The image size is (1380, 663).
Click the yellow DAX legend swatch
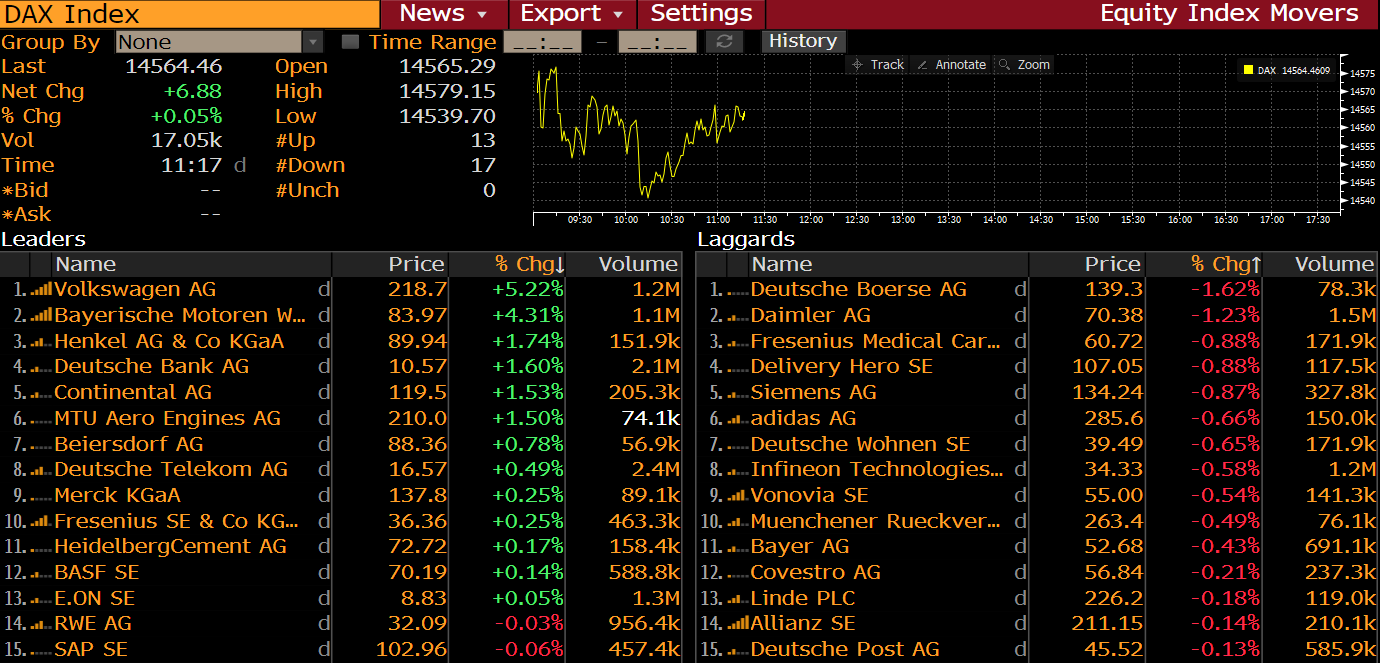(1247, 70)
